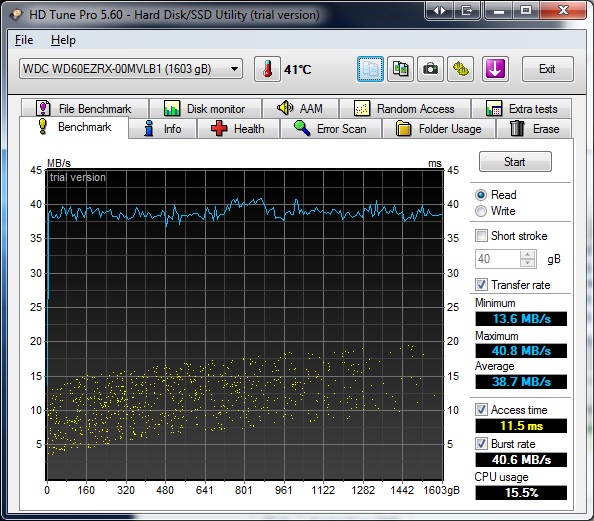Select the Benchmark tab
Image resolution: width=594 pixels, height=521 pixels.
point(74,127)
